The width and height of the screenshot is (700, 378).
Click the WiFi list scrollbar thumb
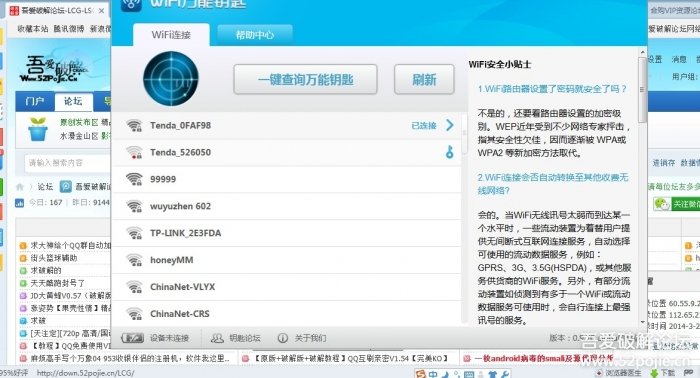[464, 133]
